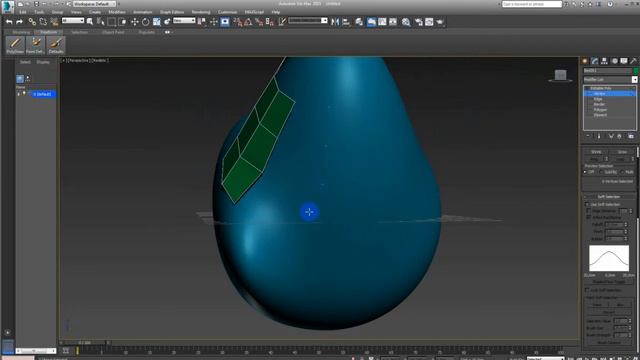Screen dimensions: 640x360
Task: Open the named selection sets dropdown
Action: 308,20
